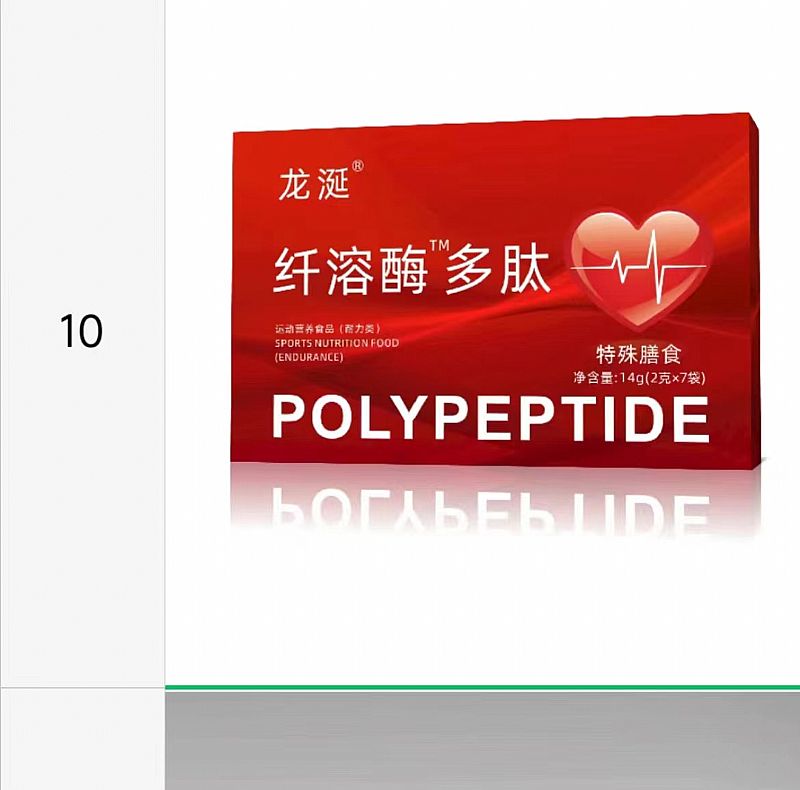
Task: Click the empty row header below 10
Action: [82, 739]
